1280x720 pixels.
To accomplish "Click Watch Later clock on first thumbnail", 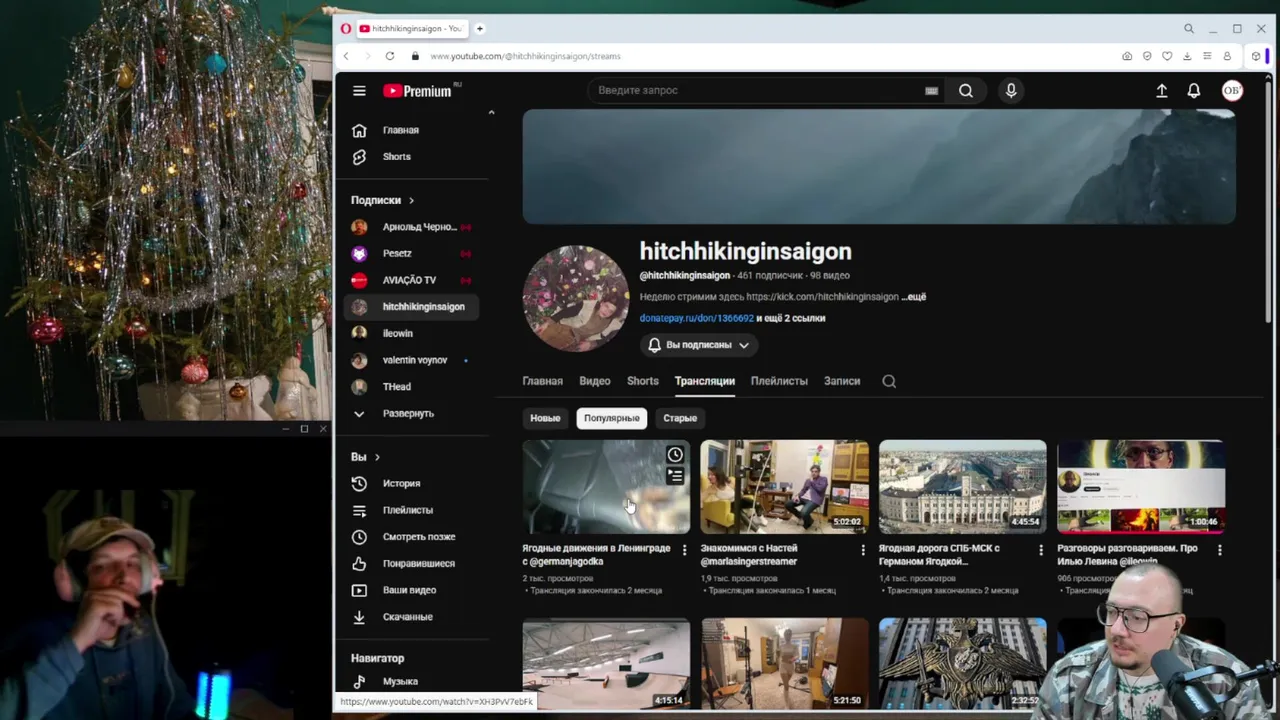I will [675, 455].
